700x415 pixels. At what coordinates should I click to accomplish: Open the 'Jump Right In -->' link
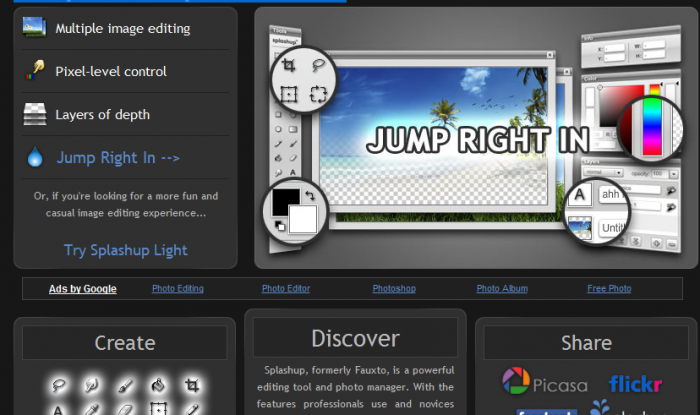118,158
